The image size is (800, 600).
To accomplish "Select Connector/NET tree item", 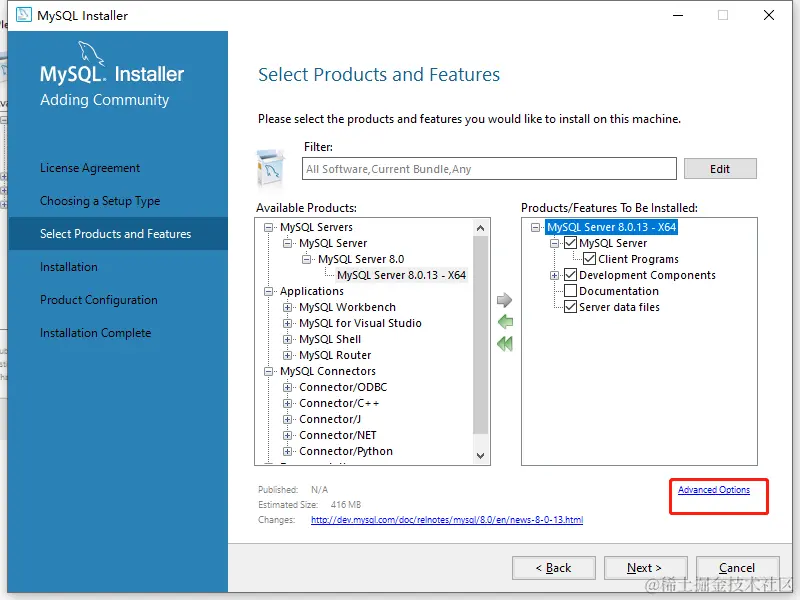I will coord(338,435).
